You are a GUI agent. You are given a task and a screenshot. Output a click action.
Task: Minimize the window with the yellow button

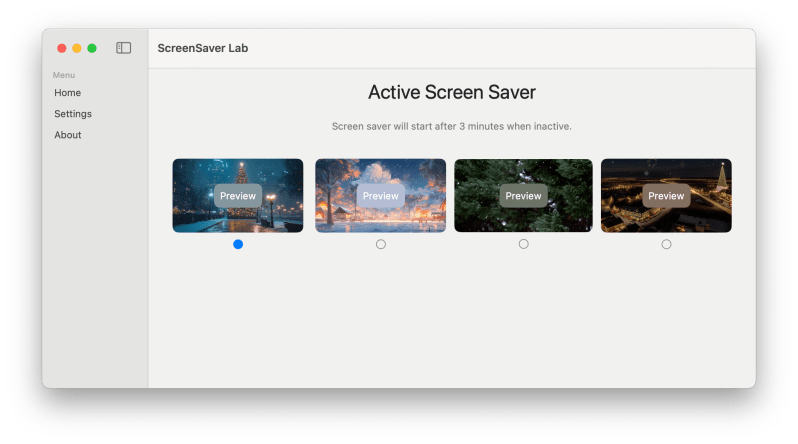pyautogui.click(x=77, y=48)
